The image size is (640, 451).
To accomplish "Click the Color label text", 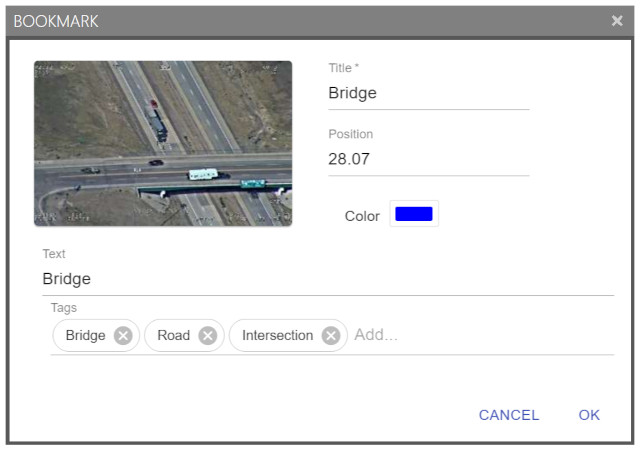I will (362, 216).
